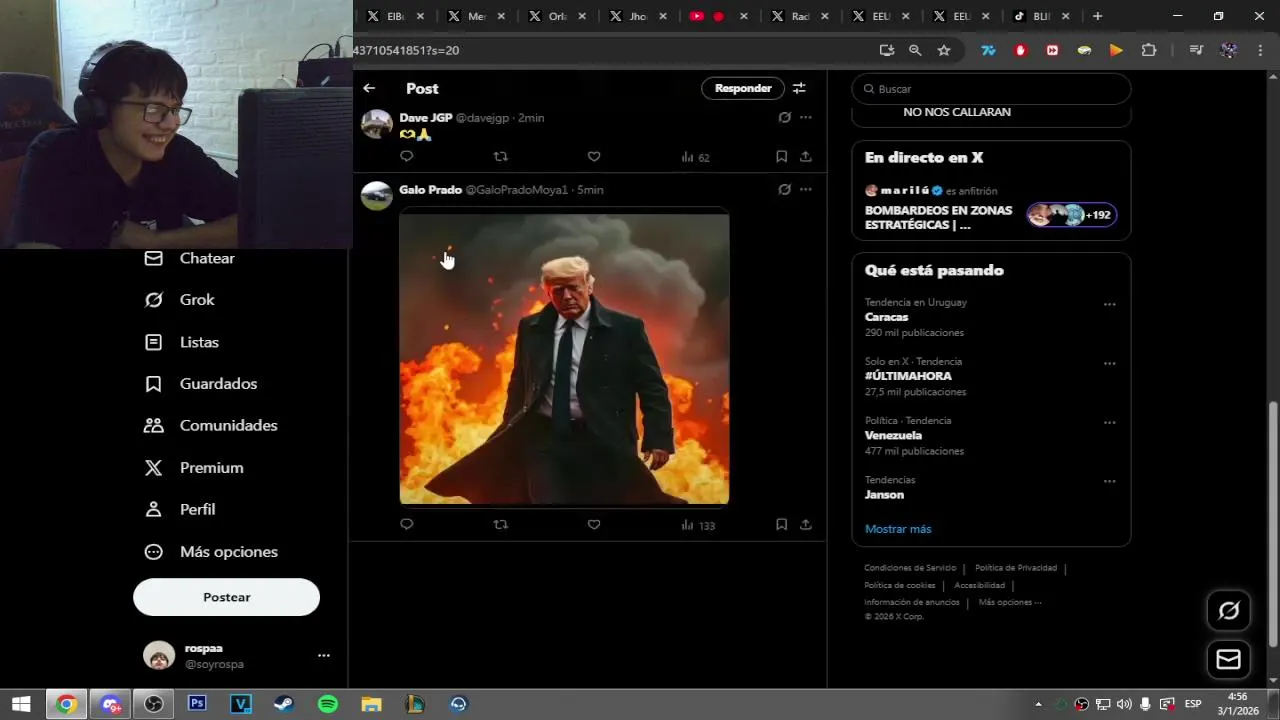
Task: Repost Dave JGP's post
Action: pyautogui.click(x=501, y=157)
